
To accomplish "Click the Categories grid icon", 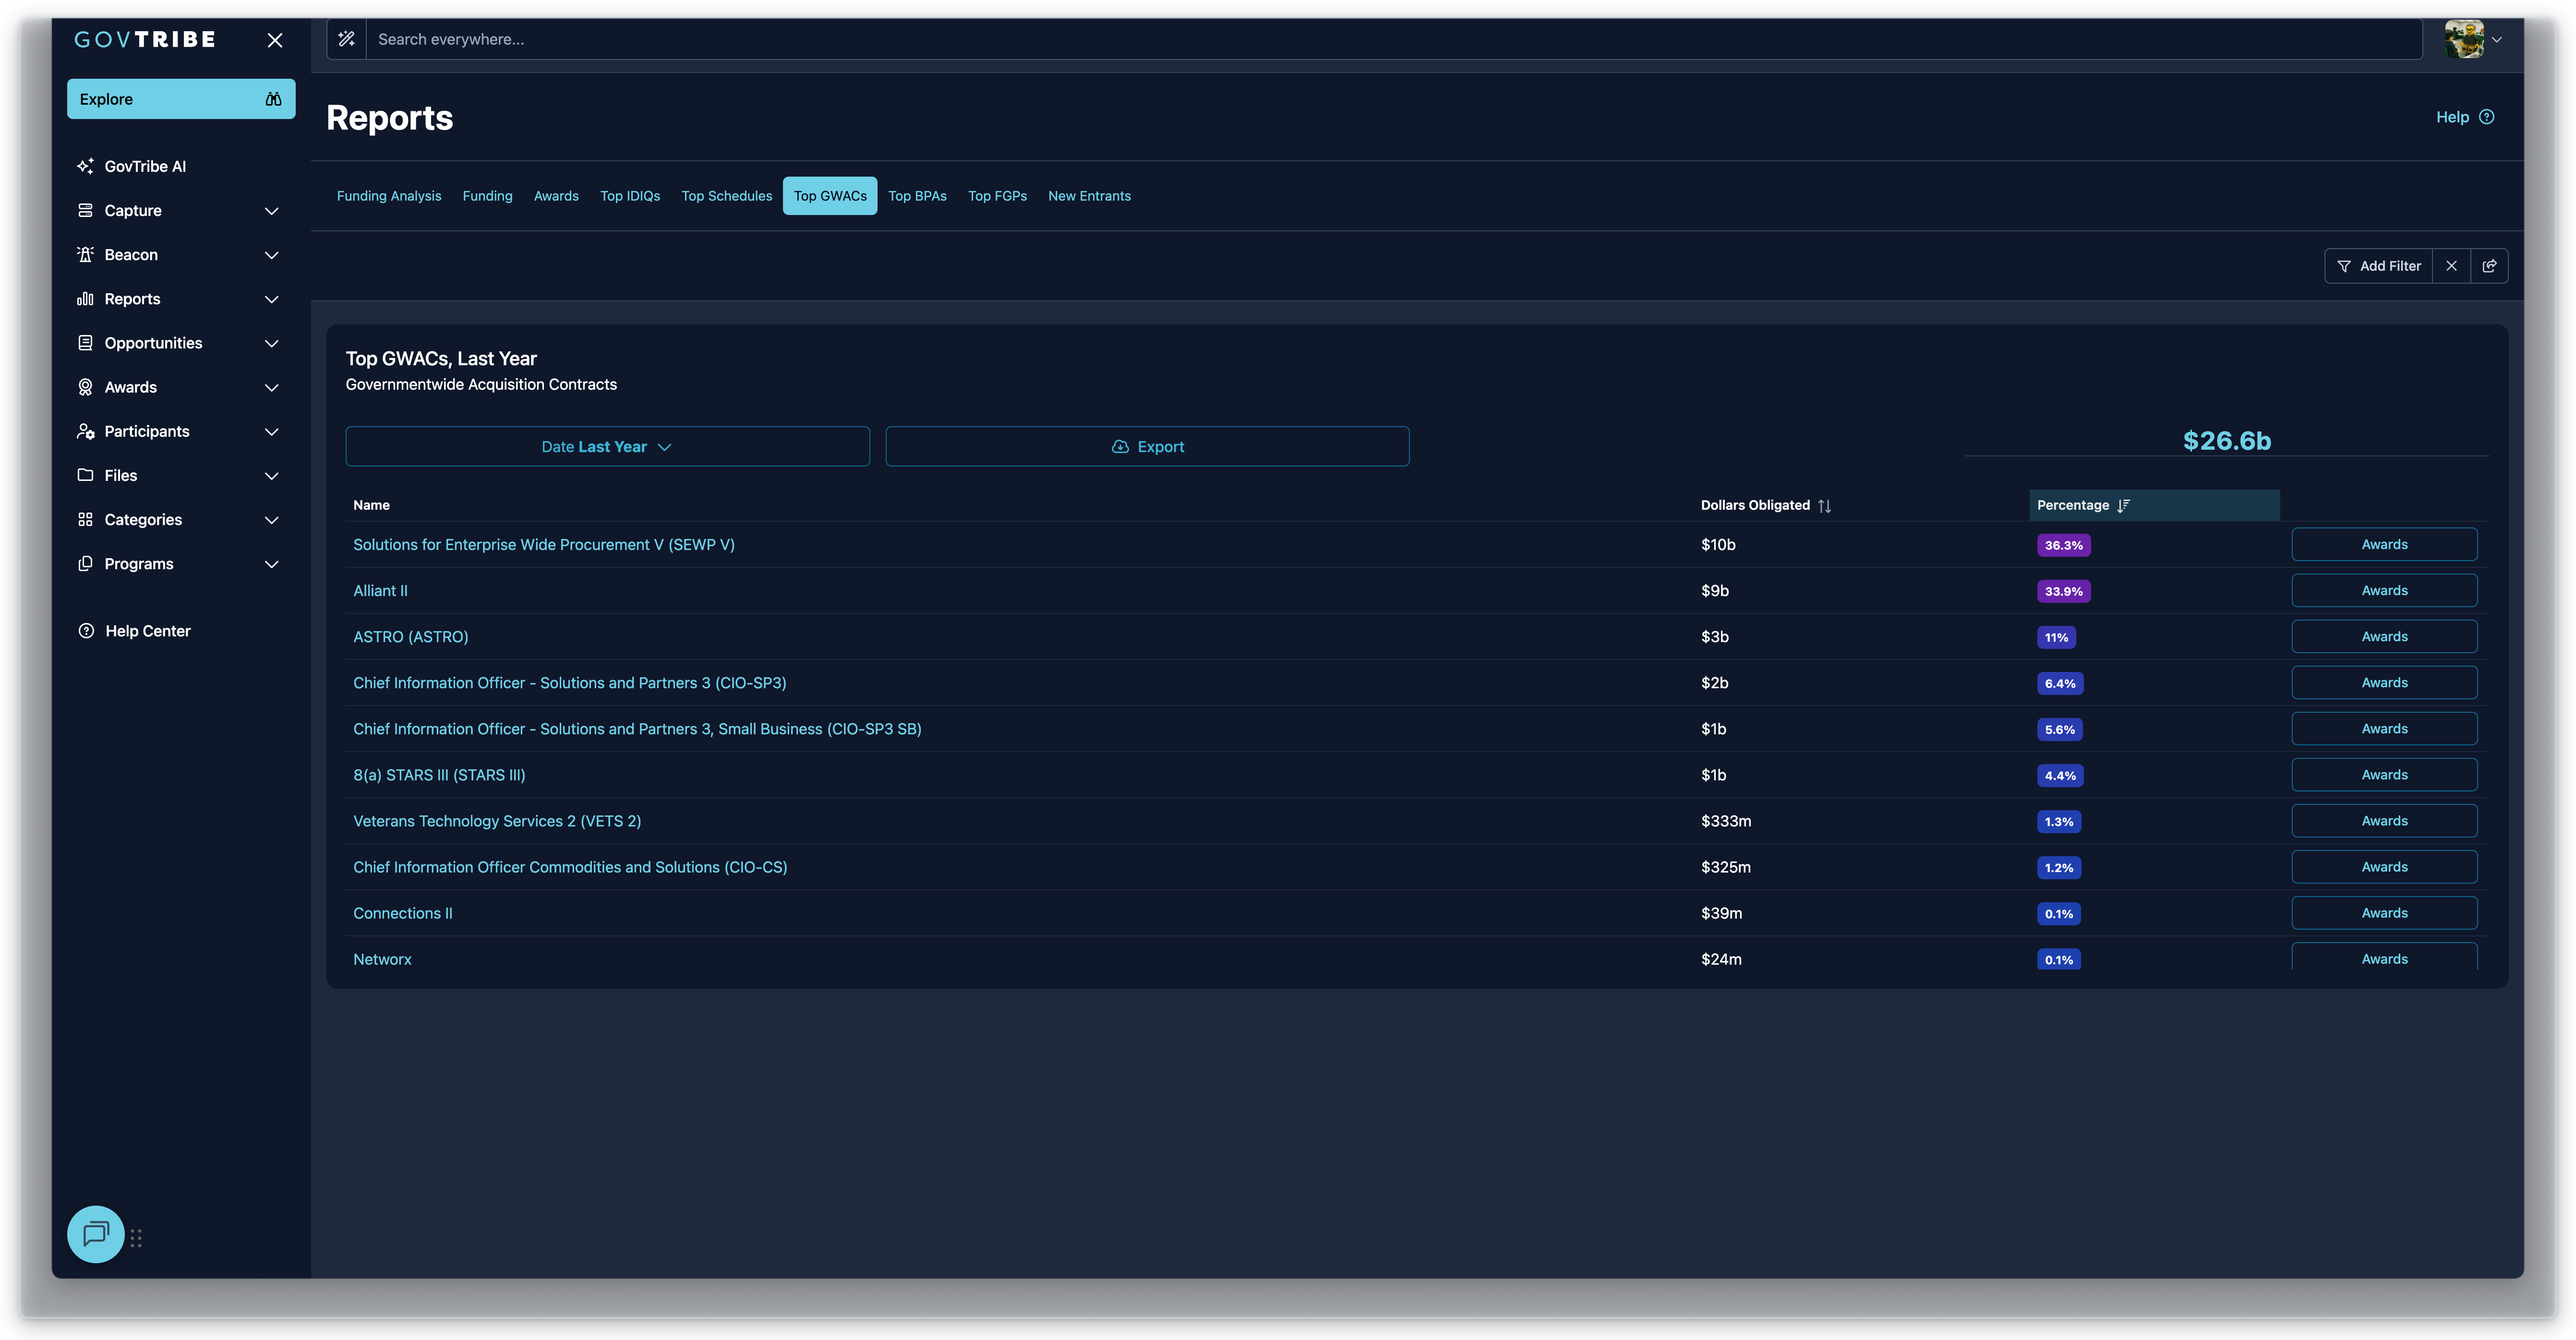I will click(86, 519).
